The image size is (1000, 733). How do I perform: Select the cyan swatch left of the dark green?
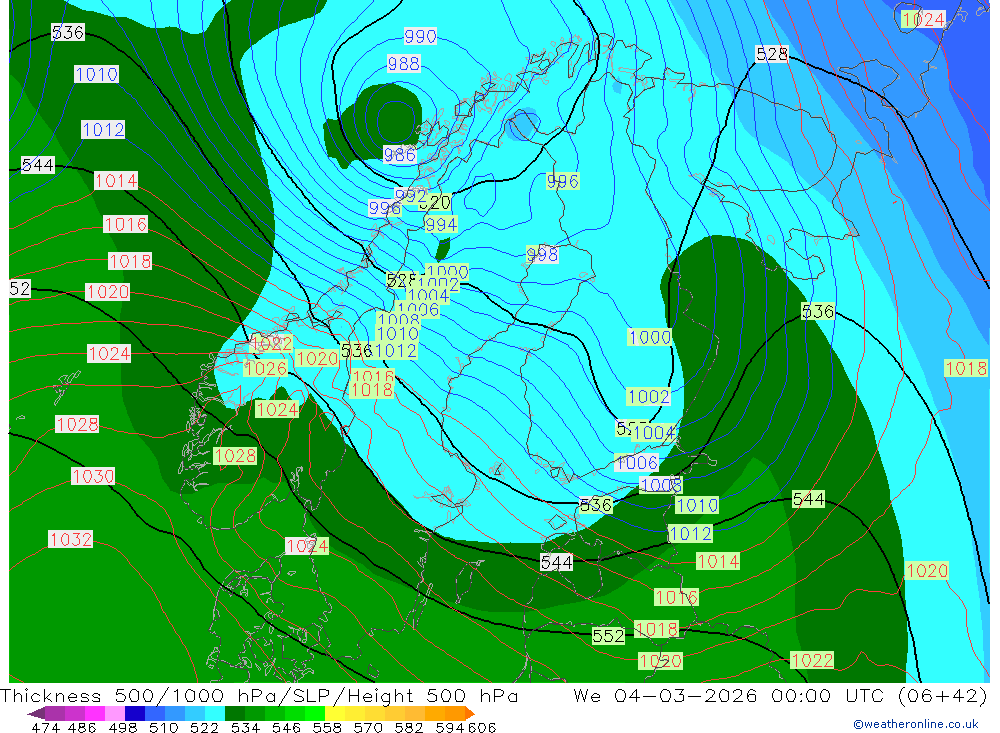[x=215, y=713]
